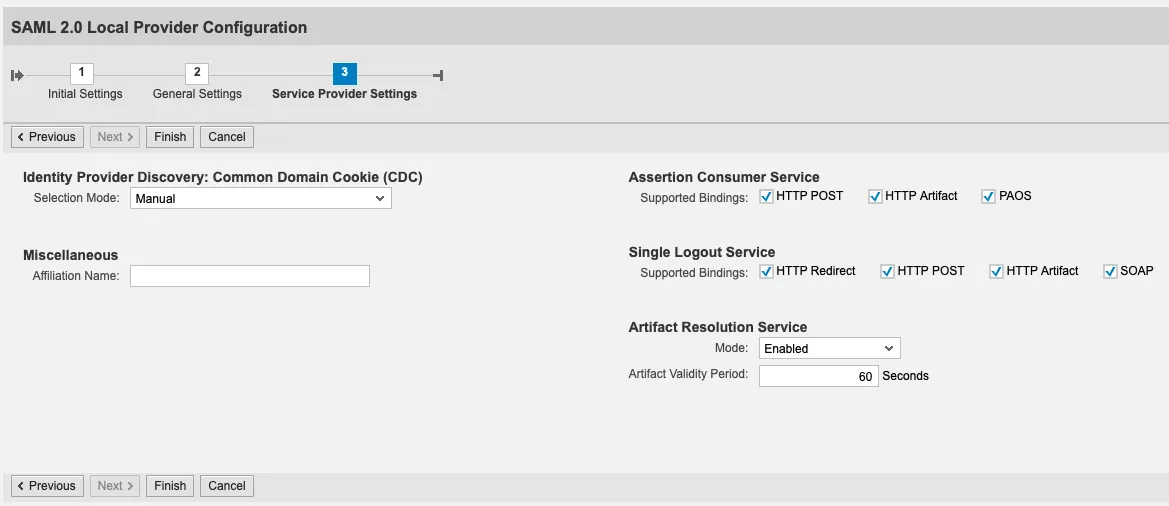This screenshot has height=506, width=1169.
Task: Disable the SOAP binding checkbox
Action: [x=1110, y=271]
